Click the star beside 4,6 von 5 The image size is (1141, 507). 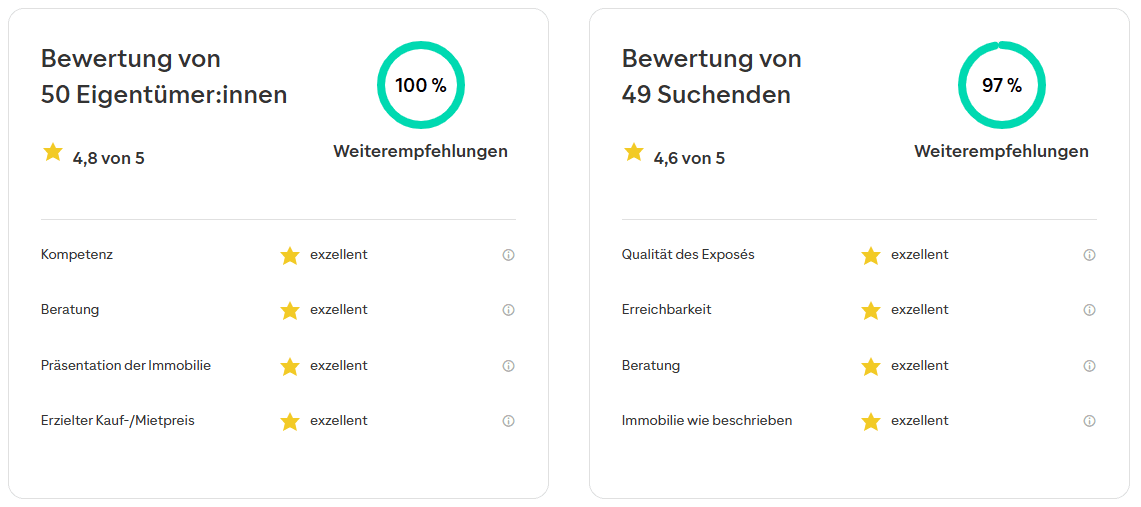tap(634, 152)
